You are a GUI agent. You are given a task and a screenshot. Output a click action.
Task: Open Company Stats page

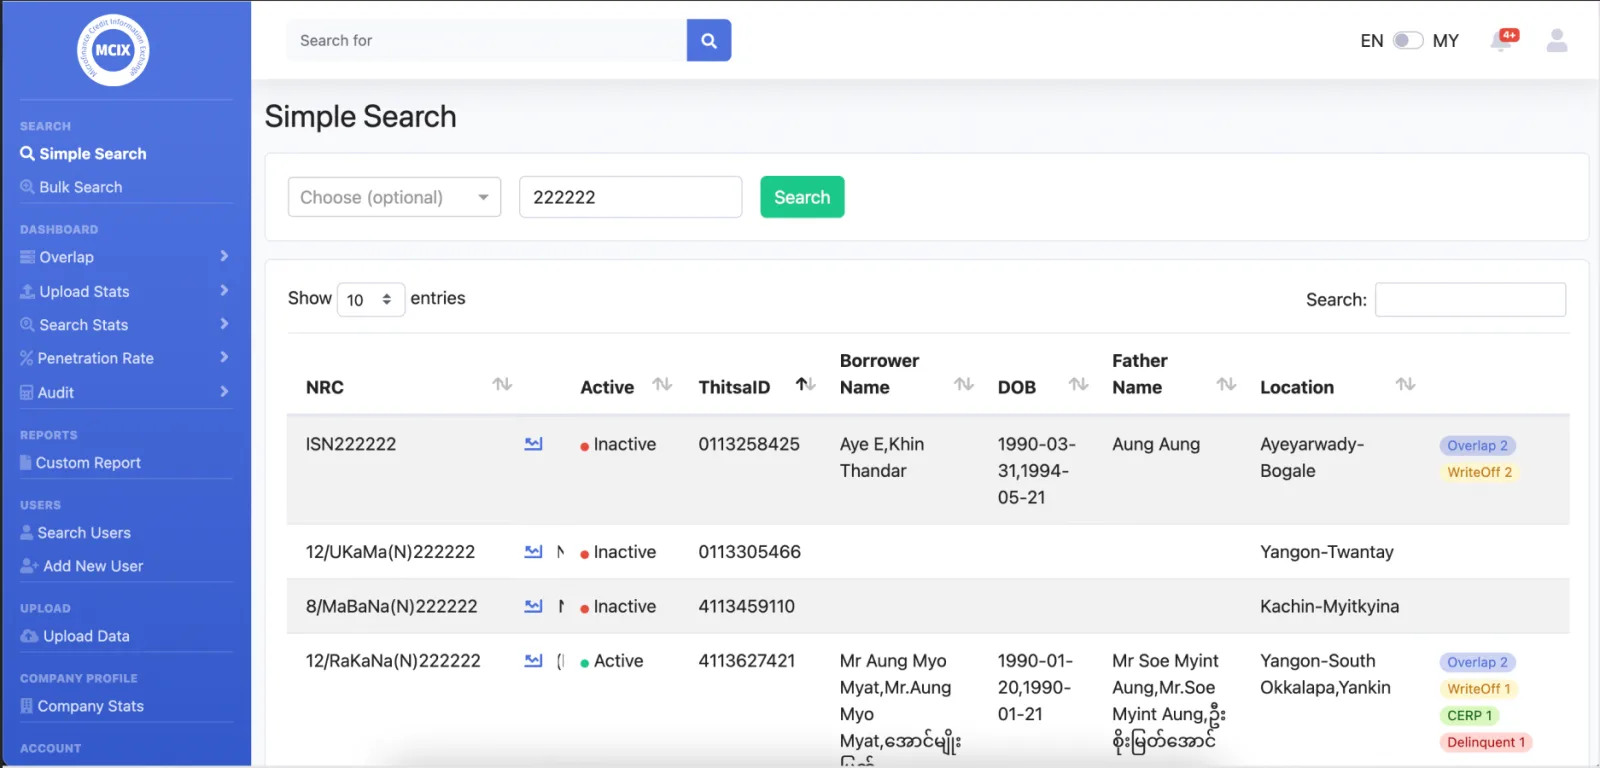pyautogui.click(x=82, y=706)
